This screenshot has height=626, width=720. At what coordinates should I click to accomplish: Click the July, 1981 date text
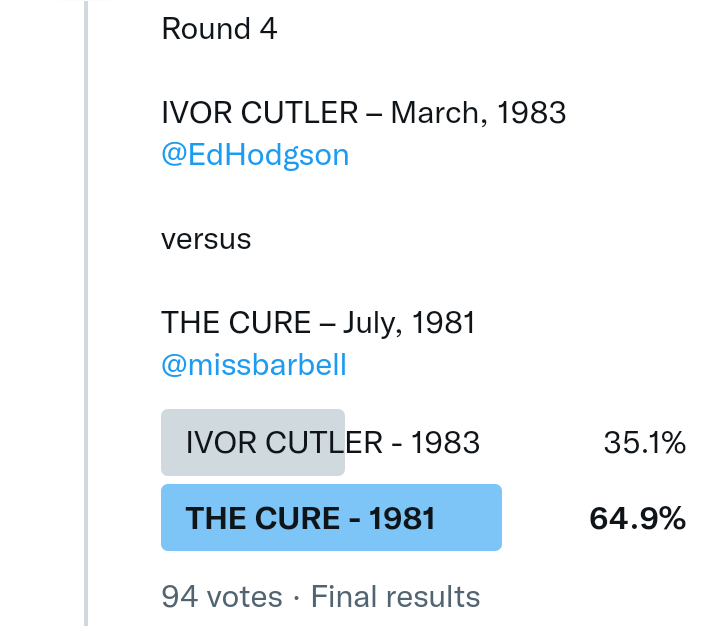[x=408, y=323]
